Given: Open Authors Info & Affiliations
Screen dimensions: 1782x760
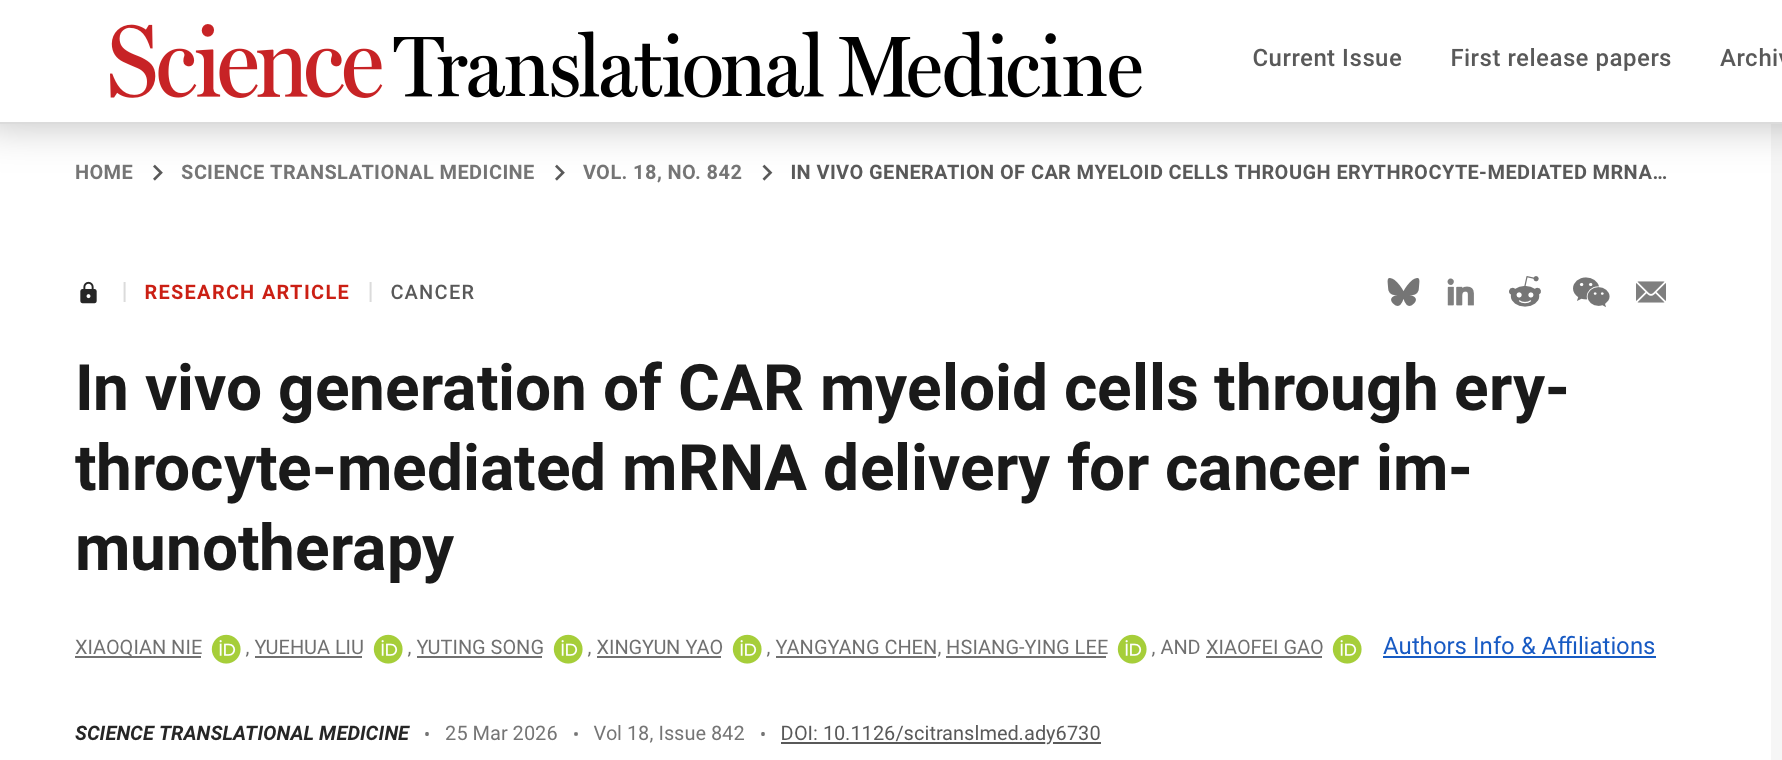Looking at the screenshot, I should tap(1518, 646).
